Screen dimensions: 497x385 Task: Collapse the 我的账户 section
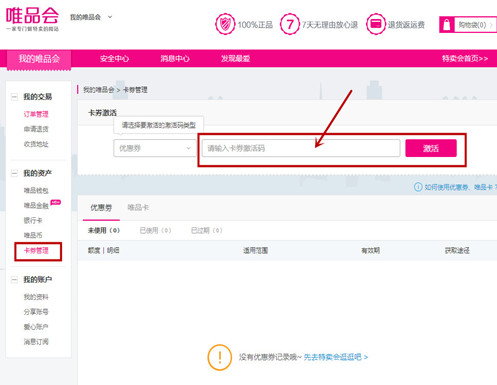[x=14, y=279]
